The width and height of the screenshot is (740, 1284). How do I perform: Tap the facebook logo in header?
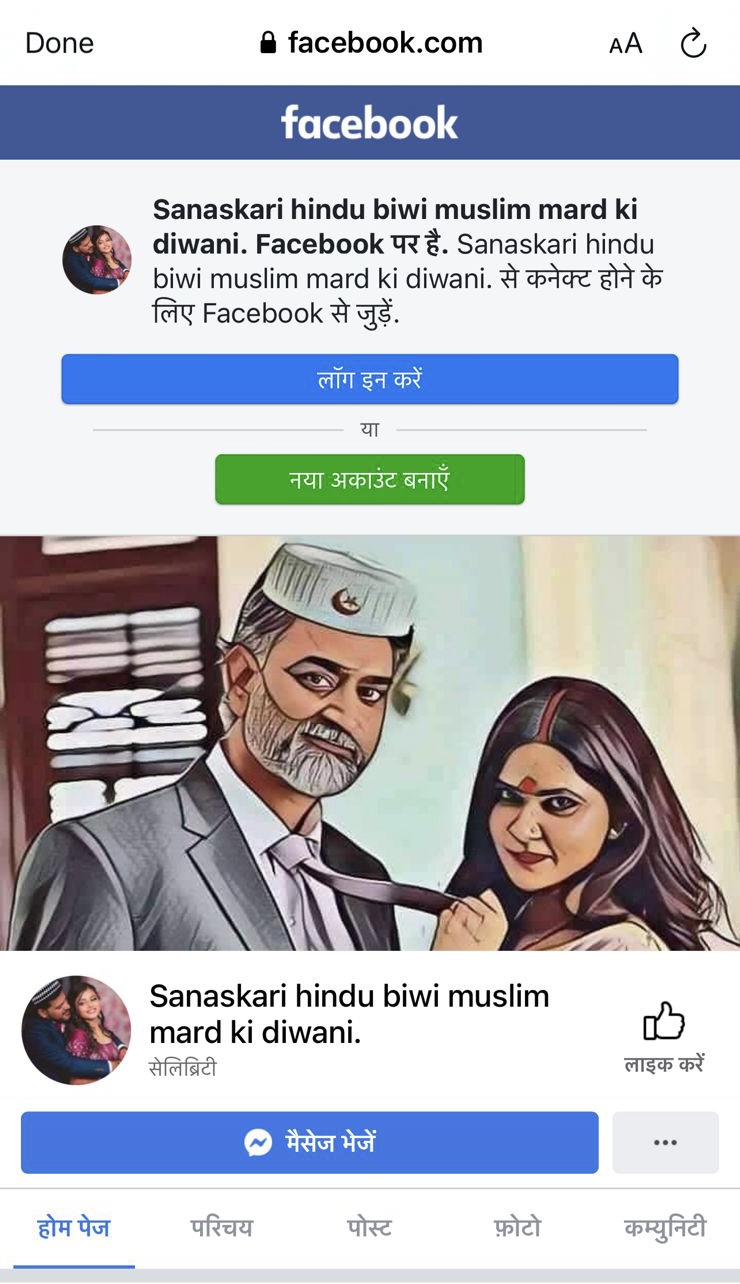click(370, 122)
